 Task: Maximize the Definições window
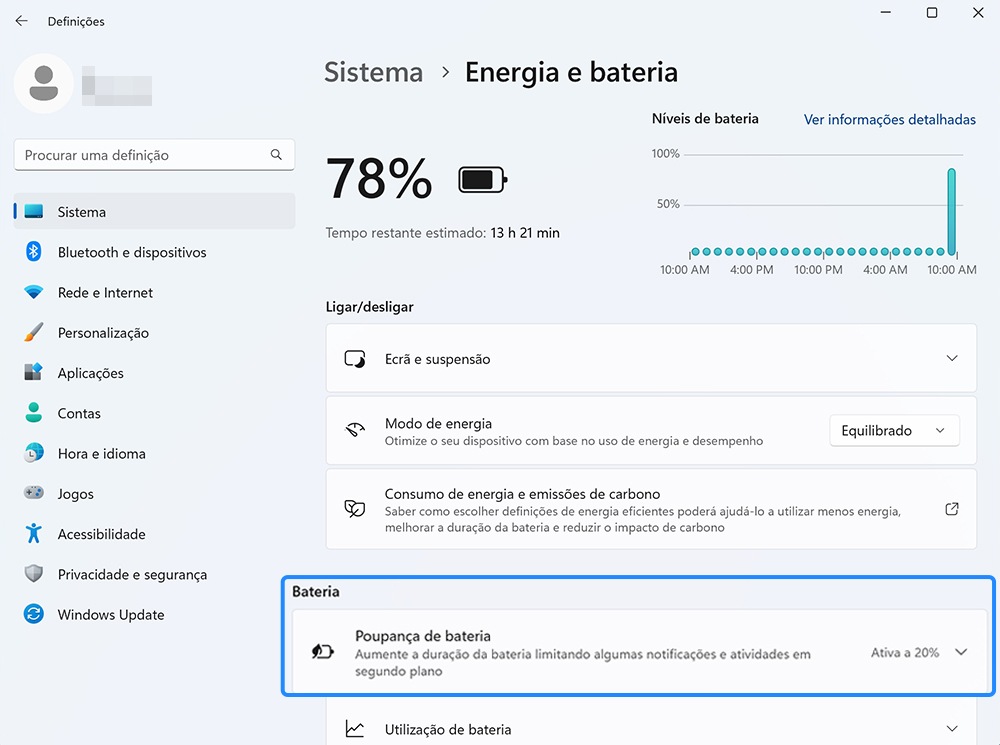tap(932, 13)
